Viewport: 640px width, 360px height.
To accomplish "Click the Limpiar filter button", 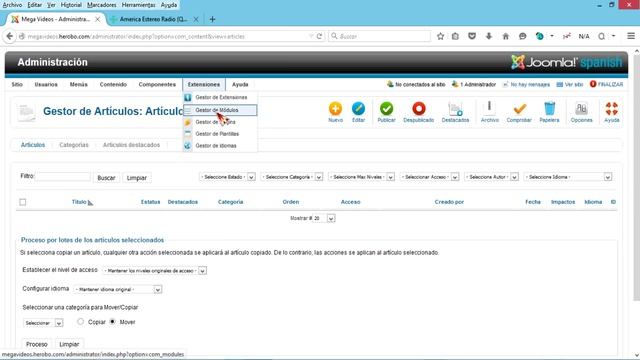I will click(137, 178).
